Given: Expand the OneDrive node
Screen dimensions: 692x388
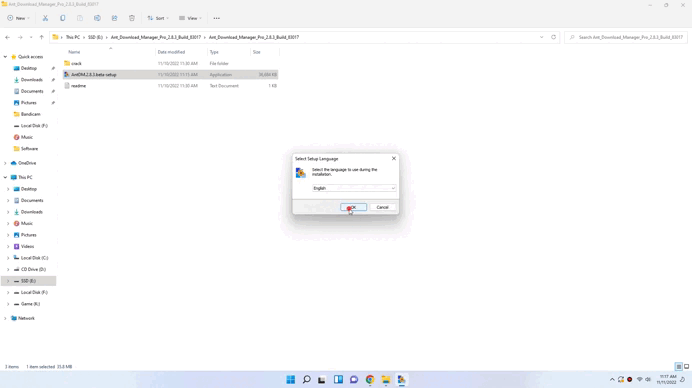Looking at the screenshot, I should tap(5, 163).
